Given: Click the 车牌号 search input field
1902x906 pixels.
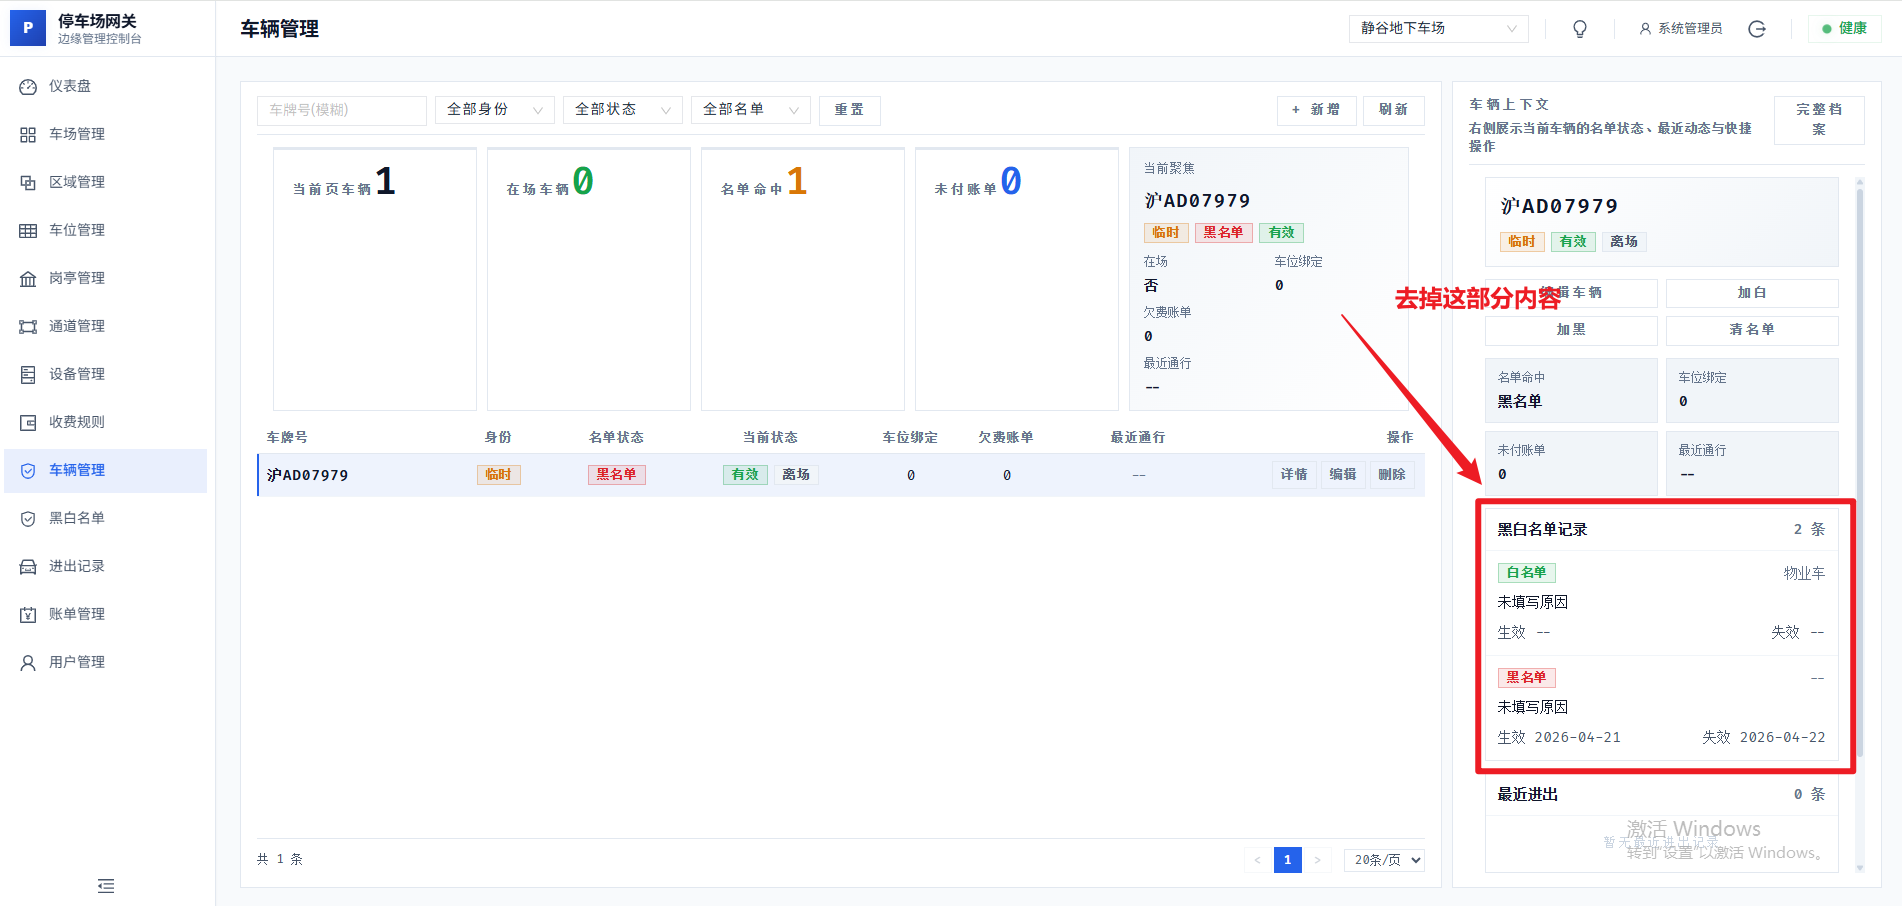Looking at the screenshot, I should [341, 110].
